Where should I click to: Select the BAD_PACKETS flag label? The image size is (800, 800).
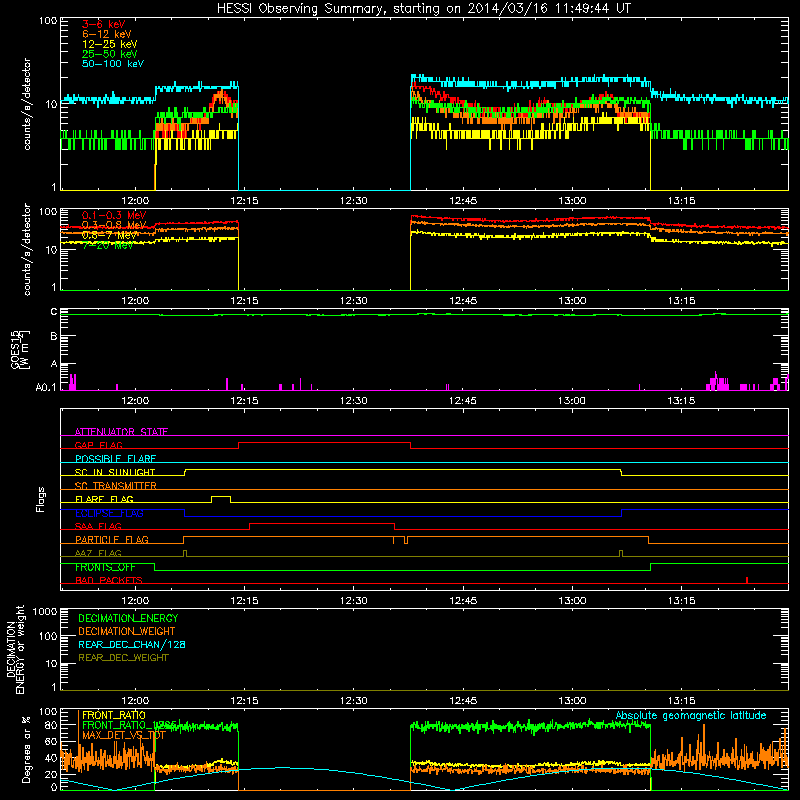coord(109,580)
